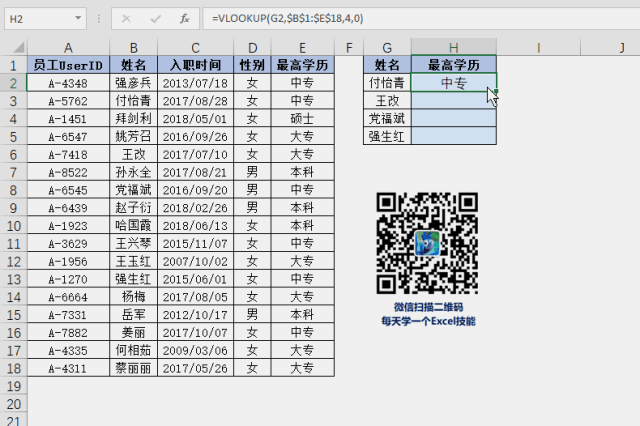The height and width of the screenshot is (426, 640).
Task: Click date cell 2016/09/26
Action: (195, 136)
